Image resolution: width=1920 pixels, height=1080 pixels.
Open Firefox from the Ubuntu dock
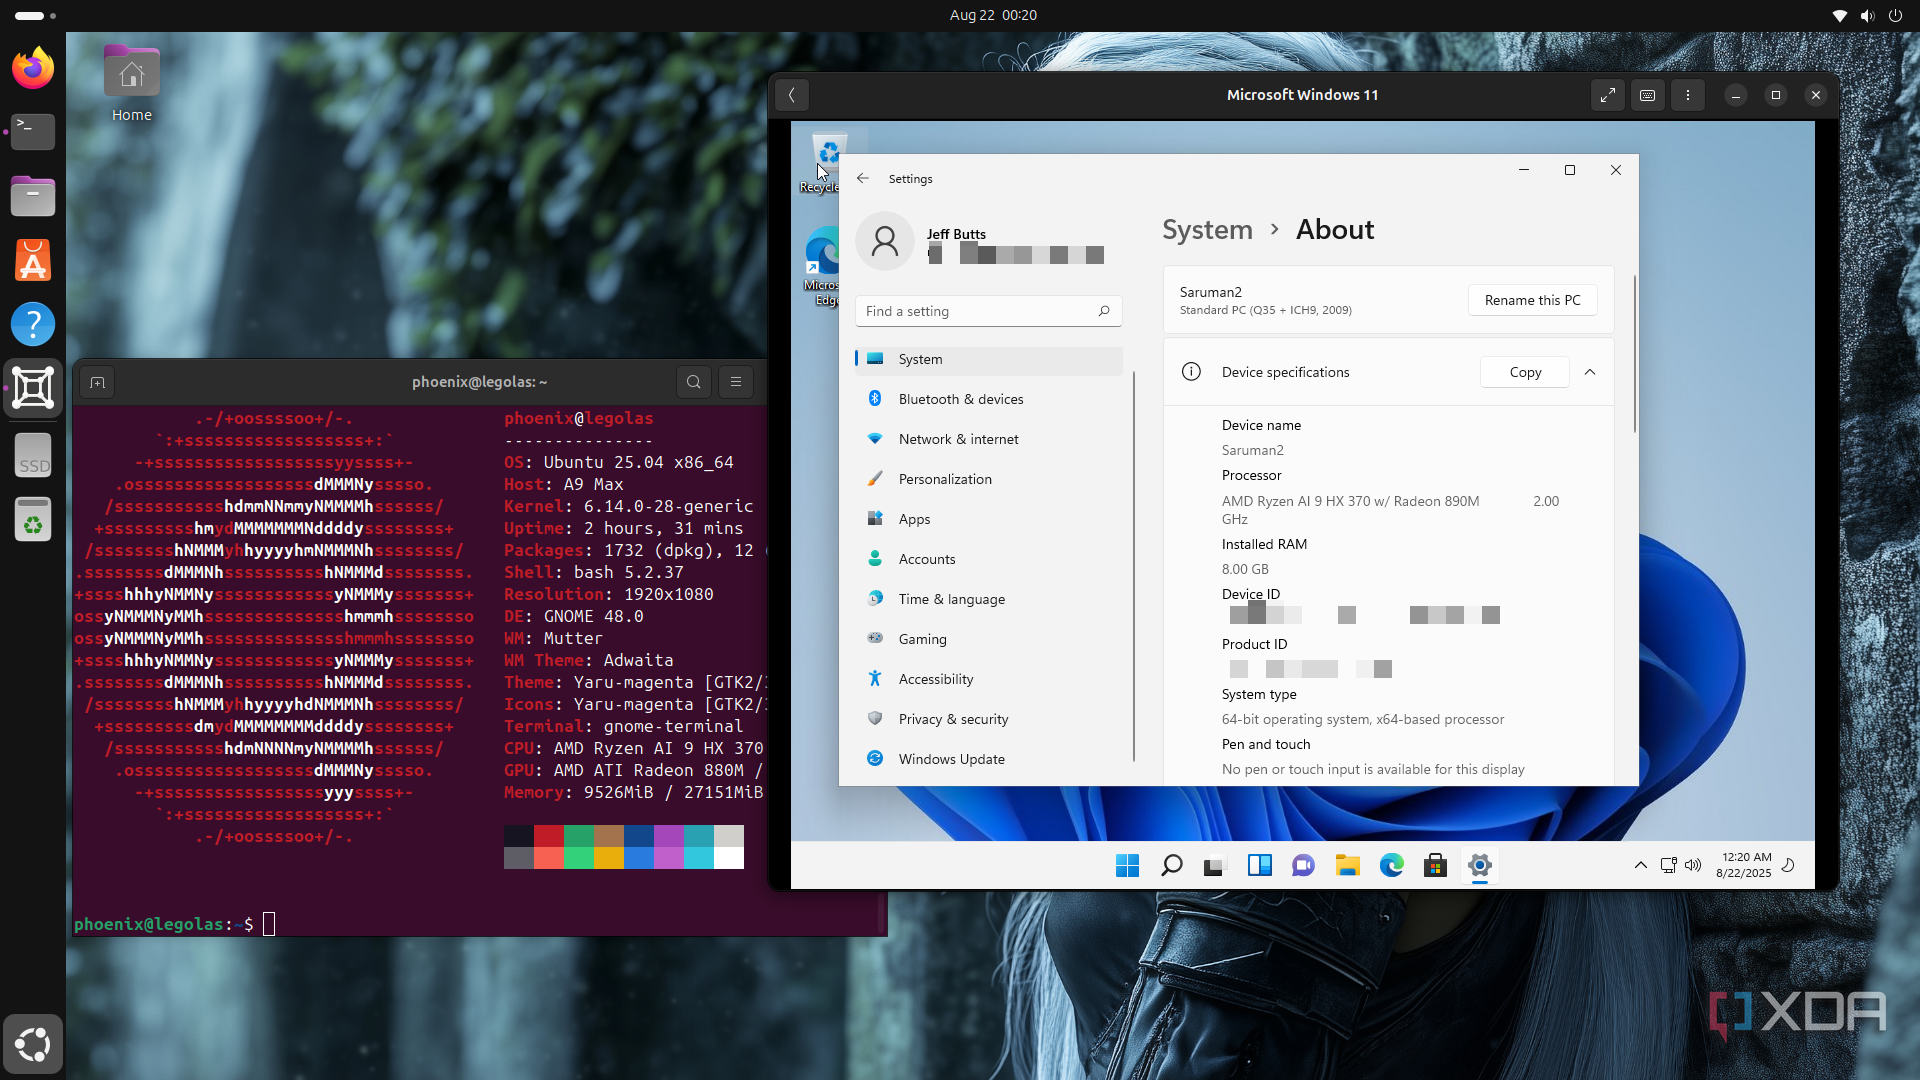point(33,68)
